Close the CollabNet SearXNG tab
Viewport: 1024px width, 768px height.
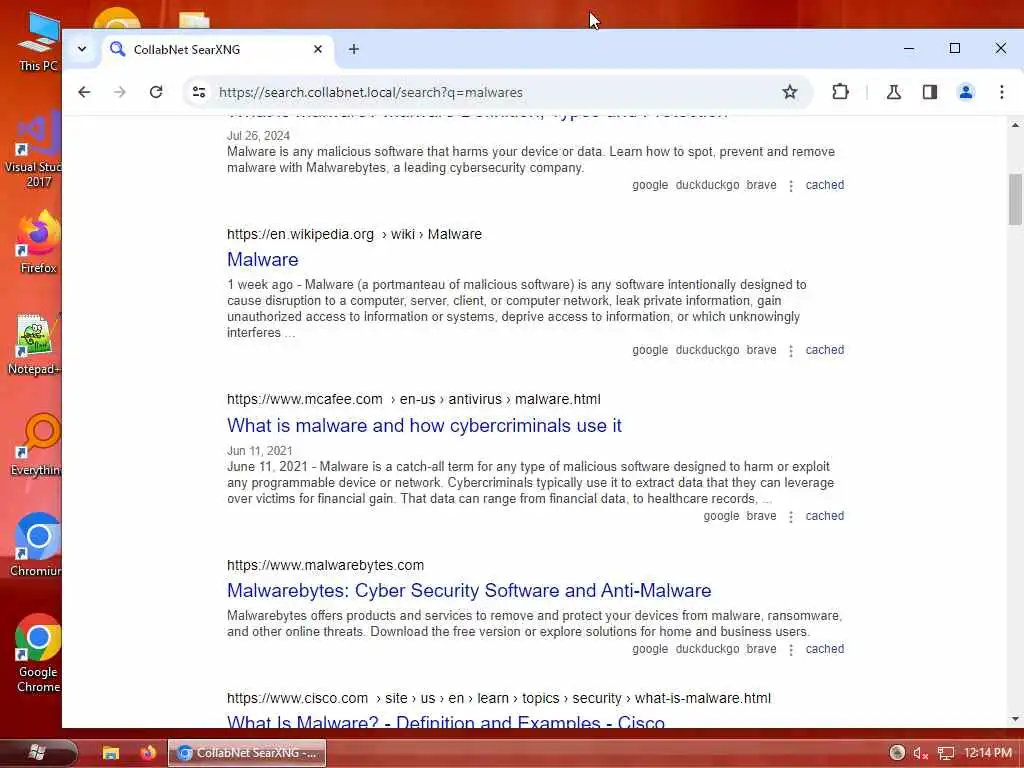point(317,49)
